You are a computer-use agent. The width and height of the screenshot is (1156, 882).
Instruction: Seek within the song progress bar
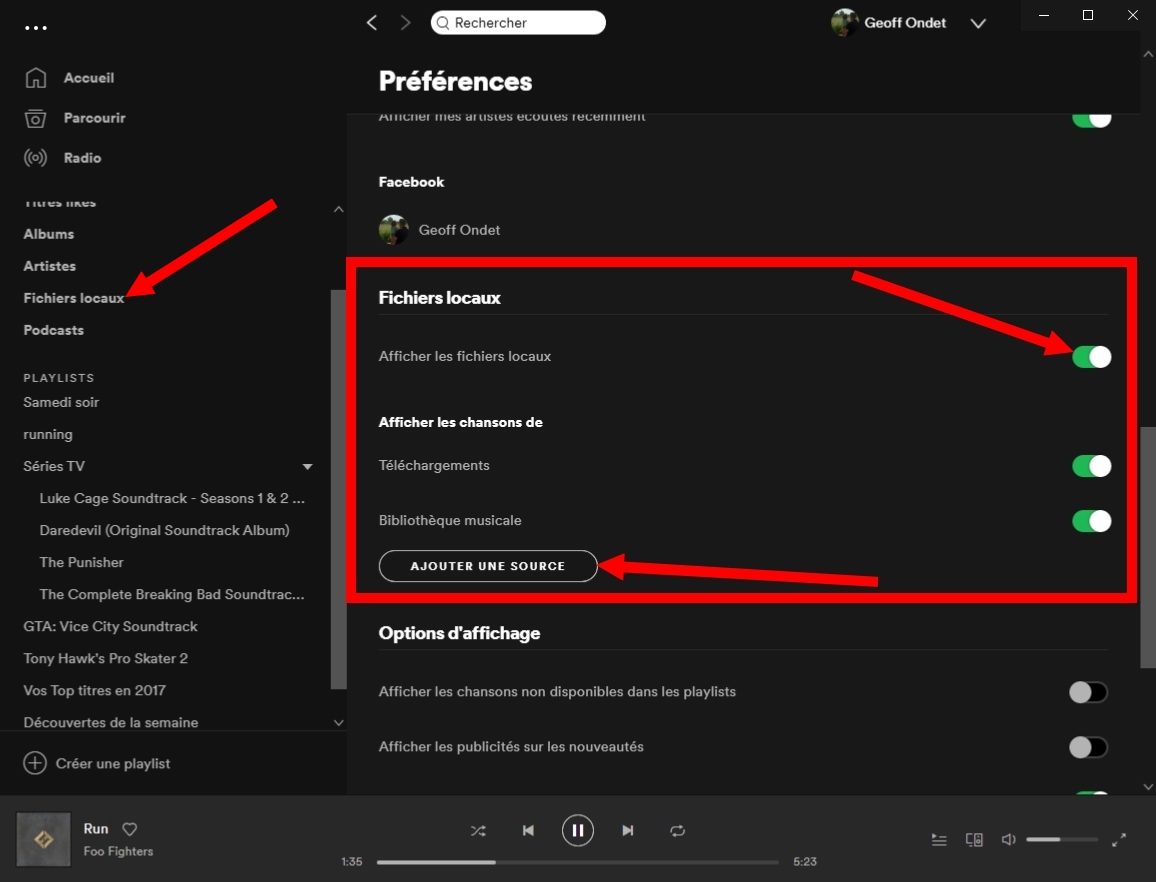pos(578,862)
